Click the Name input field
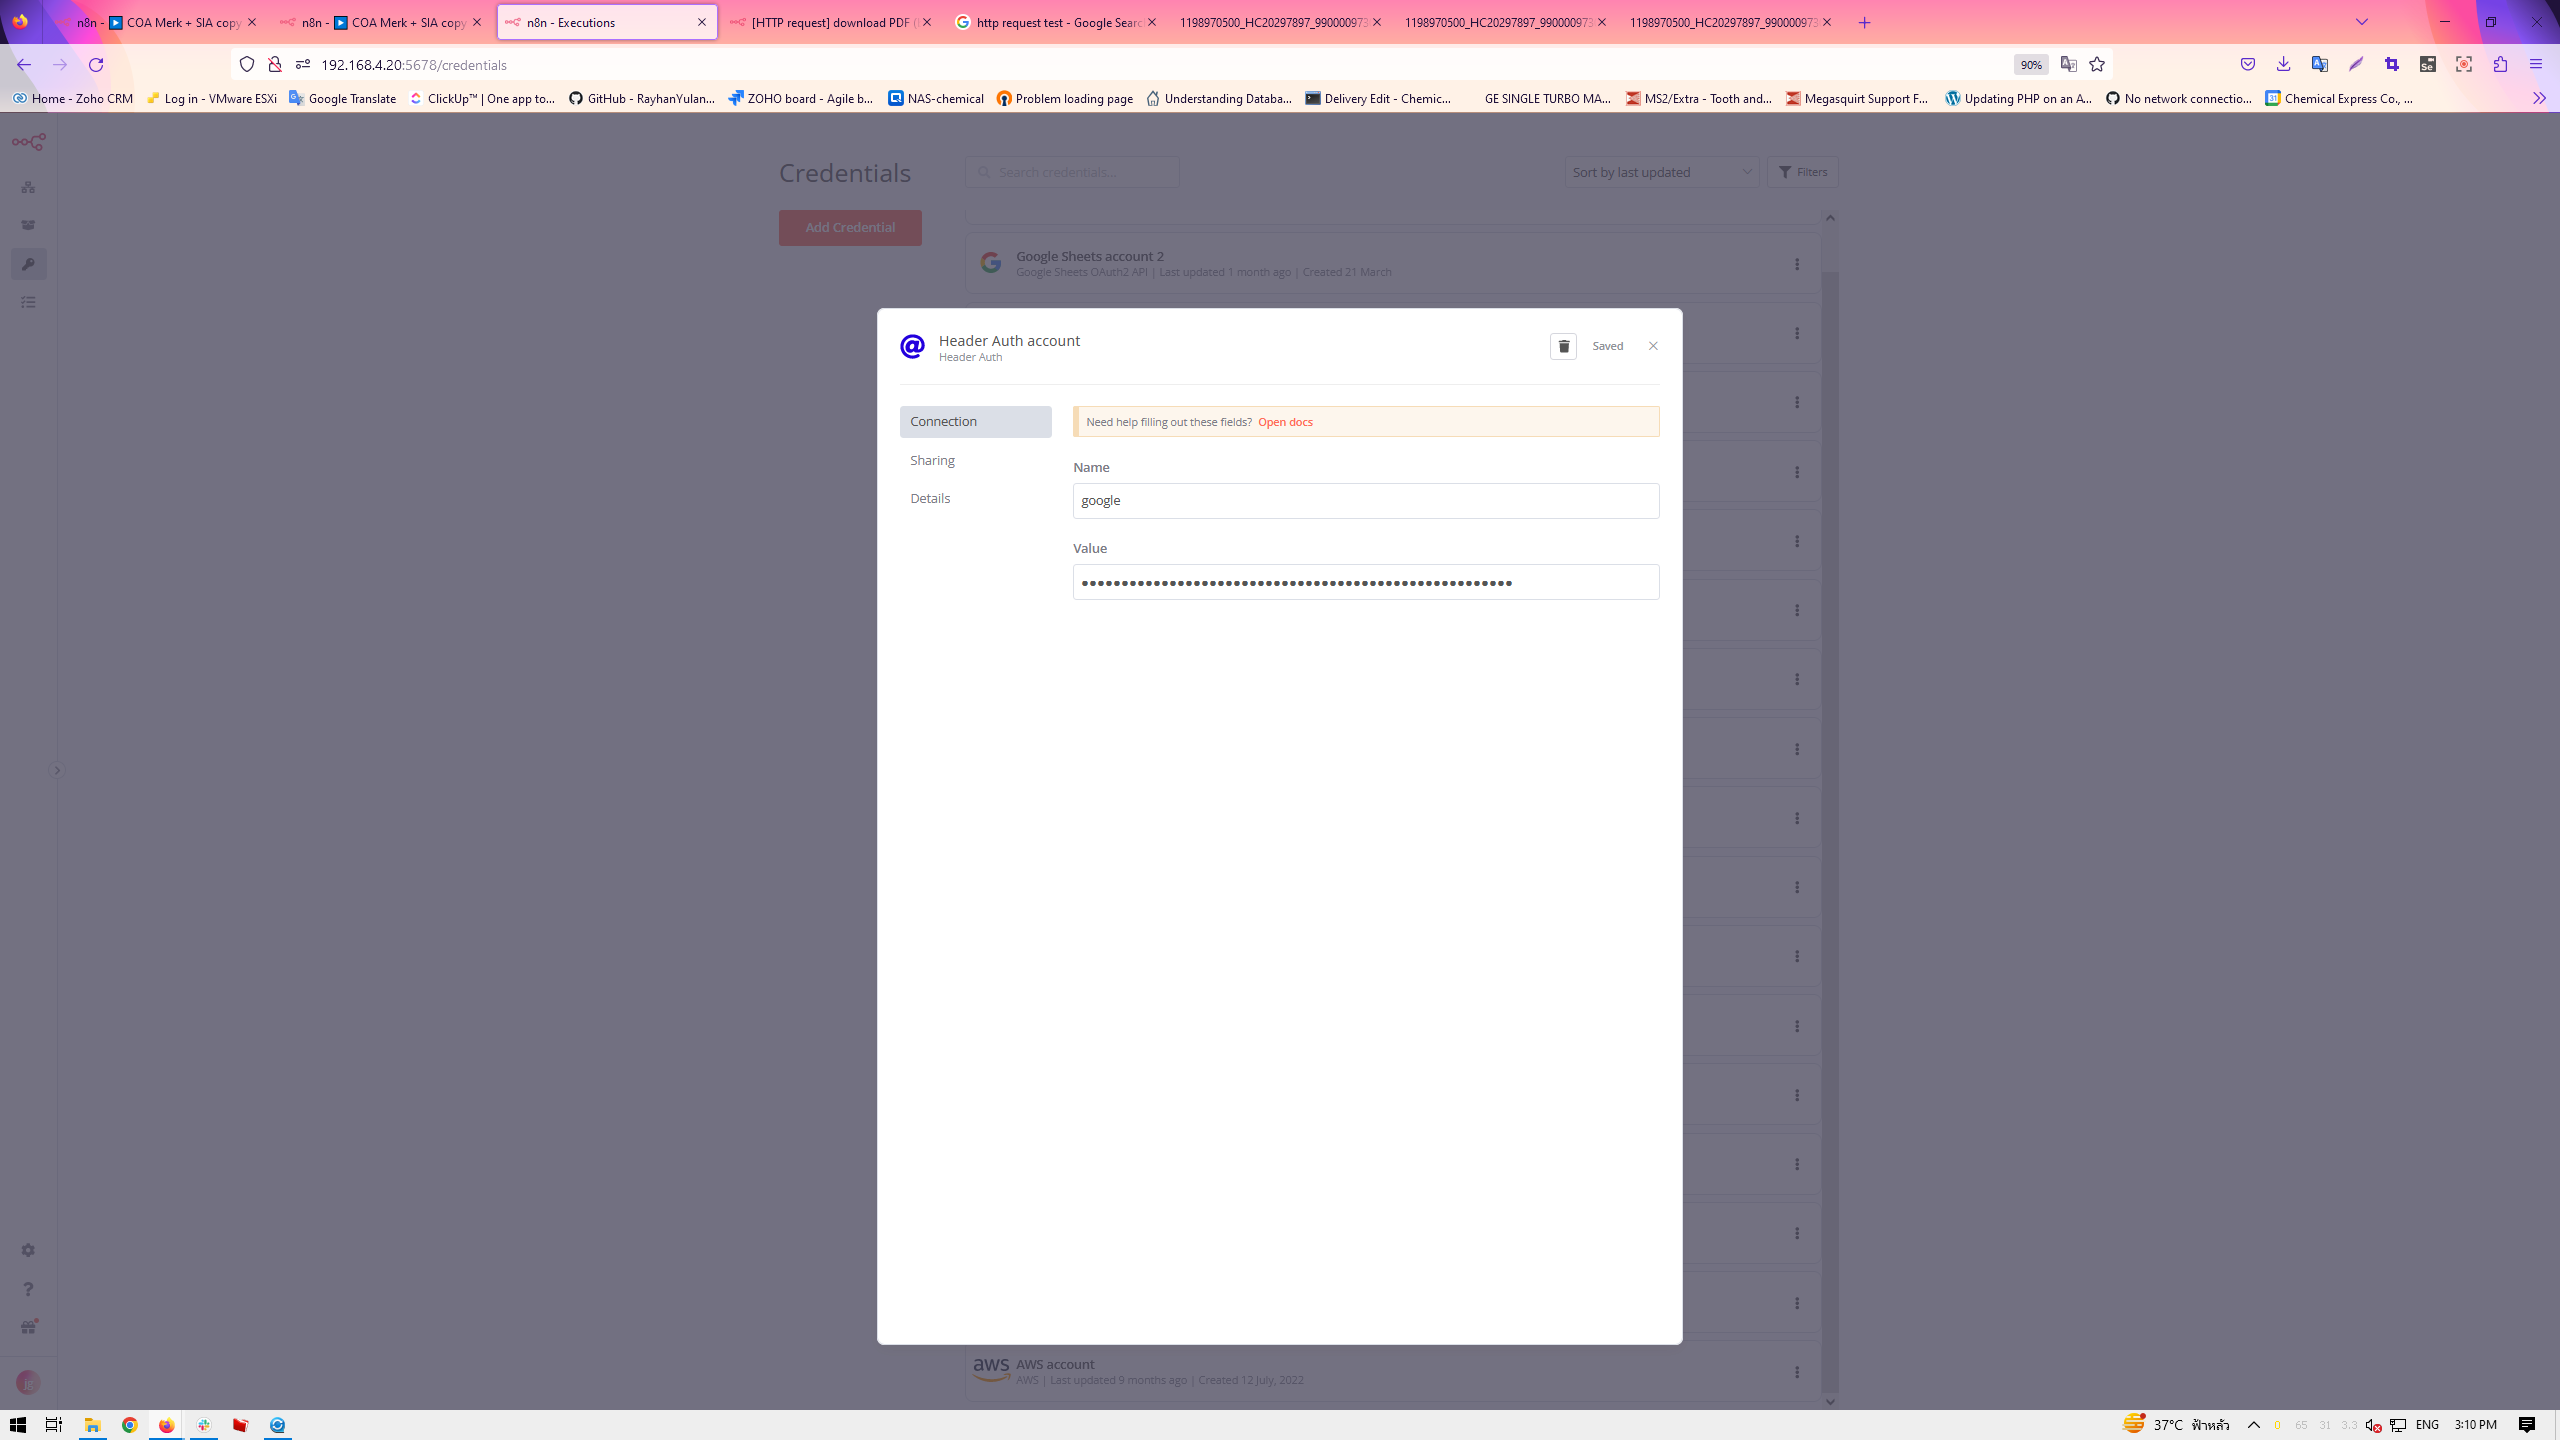This screenshot has height=1440, width=2560. pos(1365,501)
